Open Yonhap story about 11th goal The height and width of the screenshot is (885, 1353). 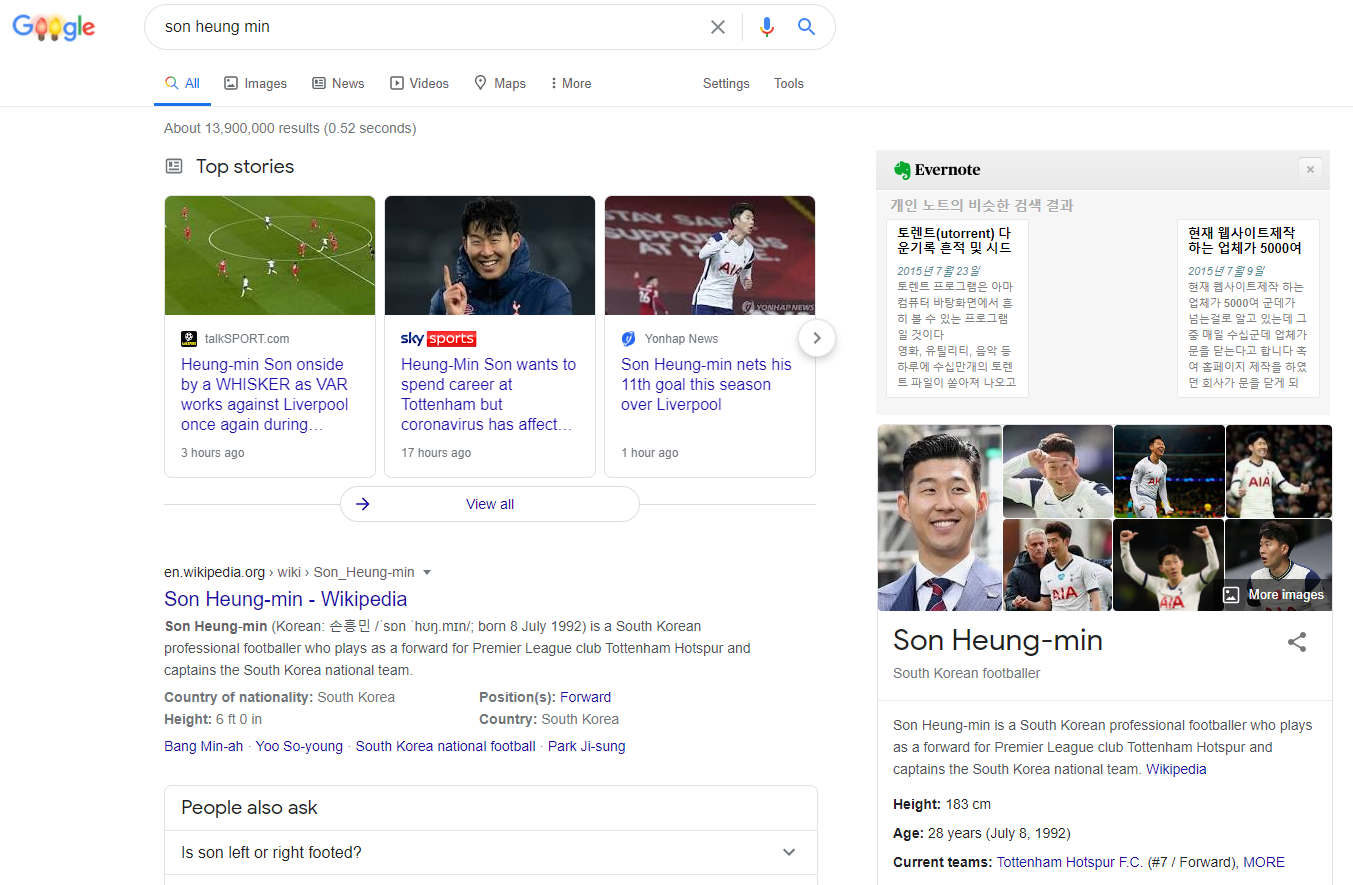[706, 384]
